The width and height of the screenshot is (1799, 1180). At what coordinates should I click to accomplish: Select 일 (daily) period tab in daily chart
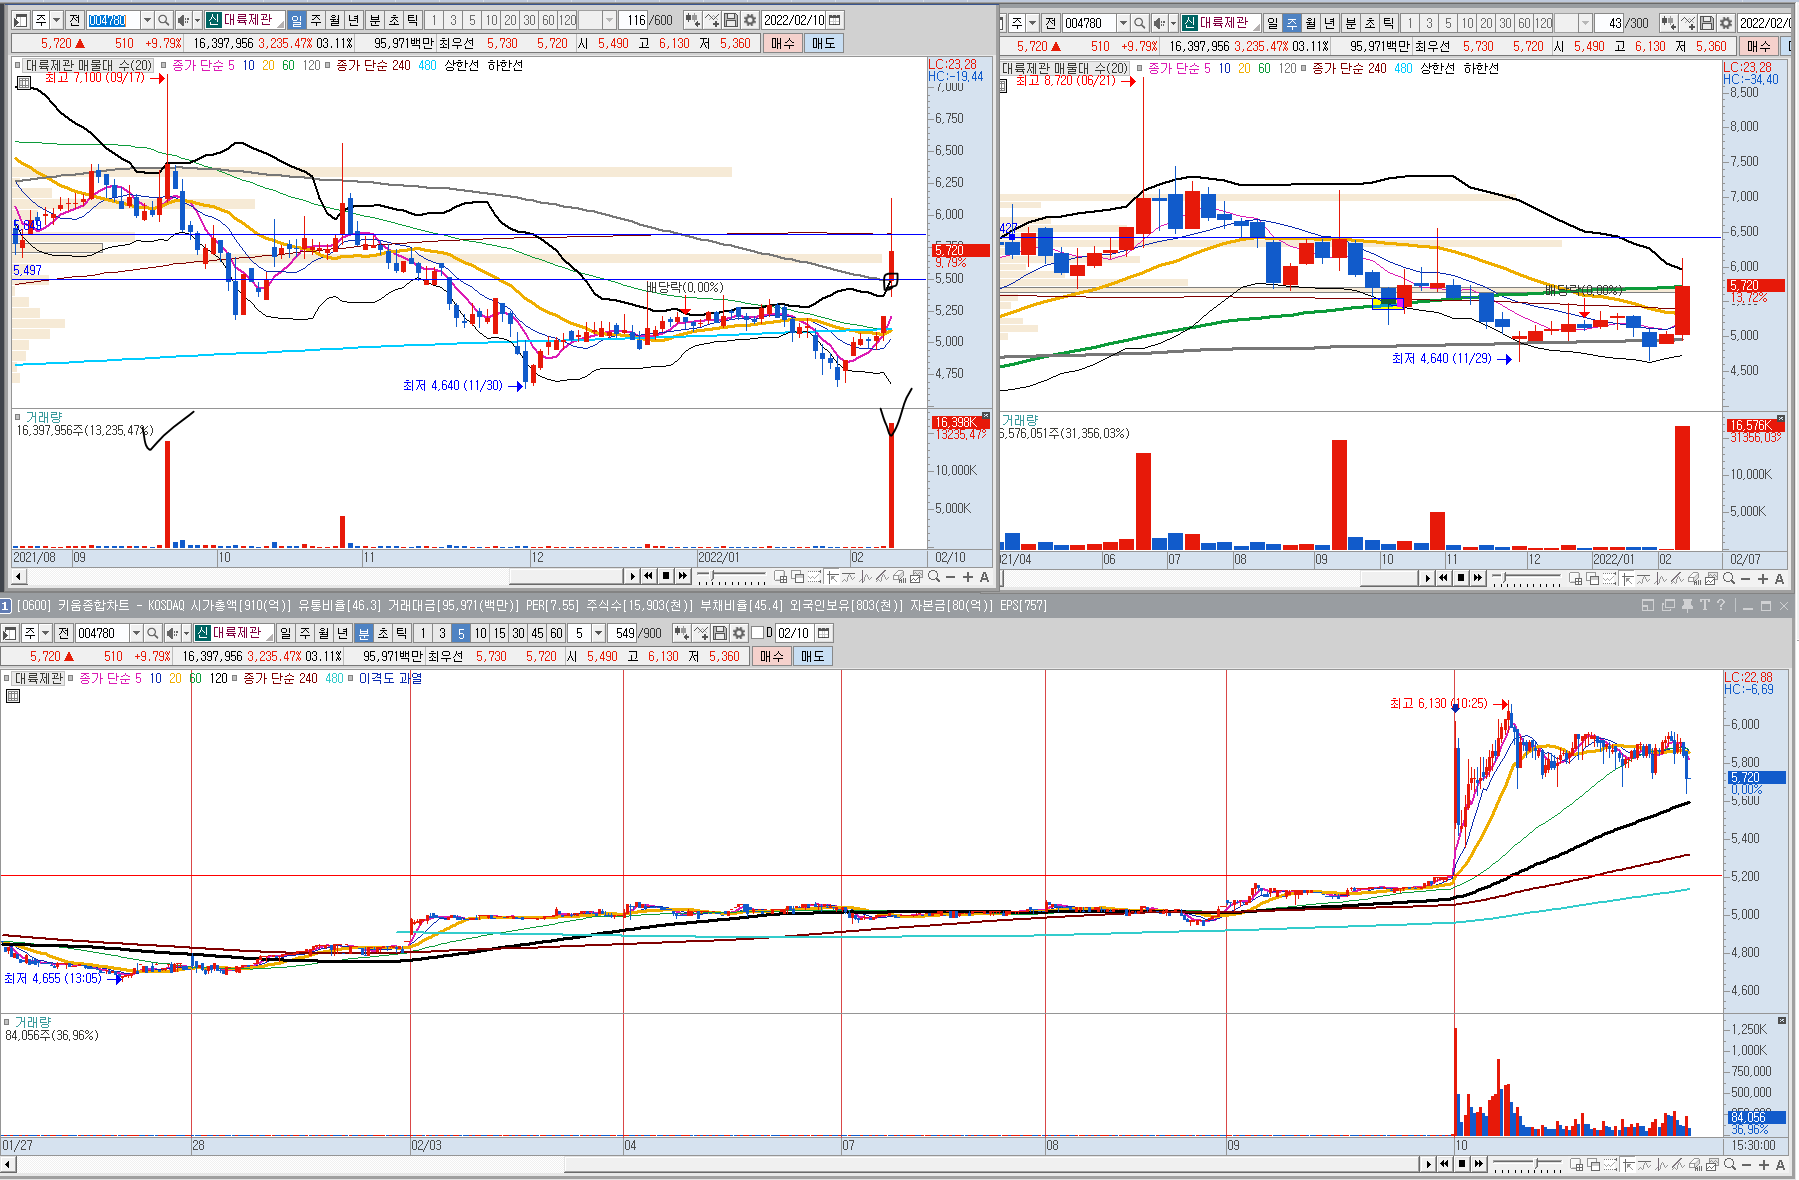tap(297, 20)
